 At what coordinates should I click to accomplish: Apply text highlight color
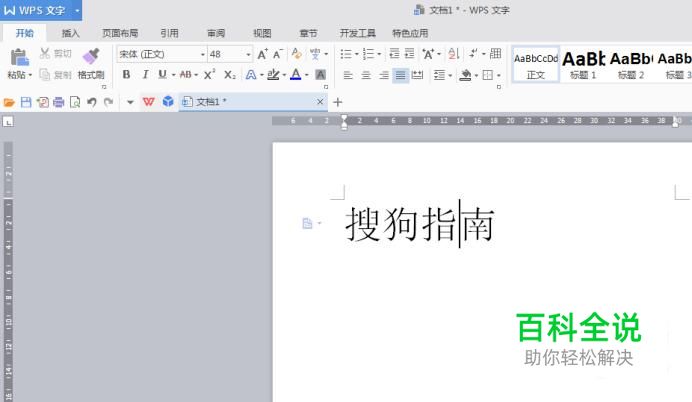click(273, 75)
